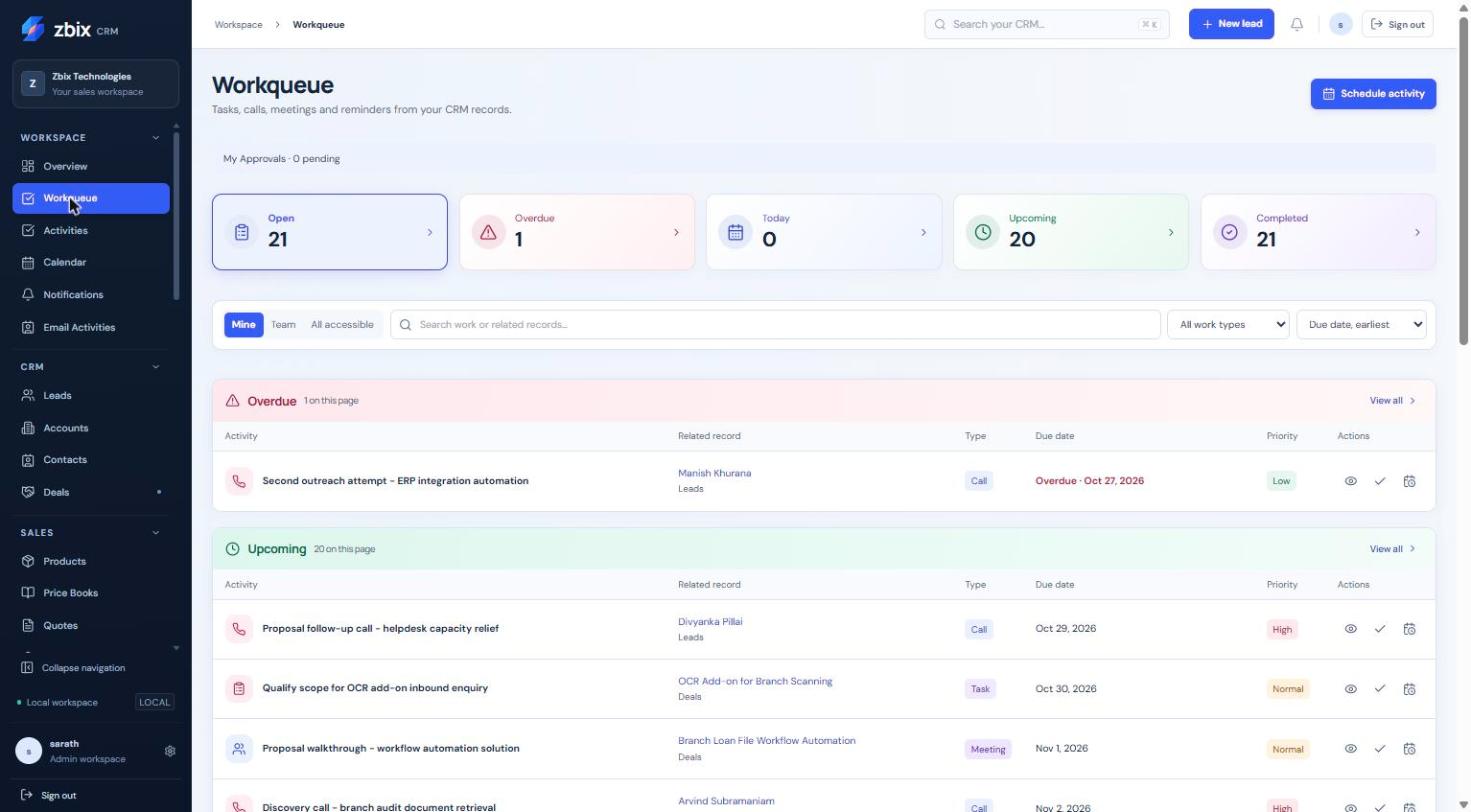View the workflow automation proposal walkthrough

coord(1350,749)
